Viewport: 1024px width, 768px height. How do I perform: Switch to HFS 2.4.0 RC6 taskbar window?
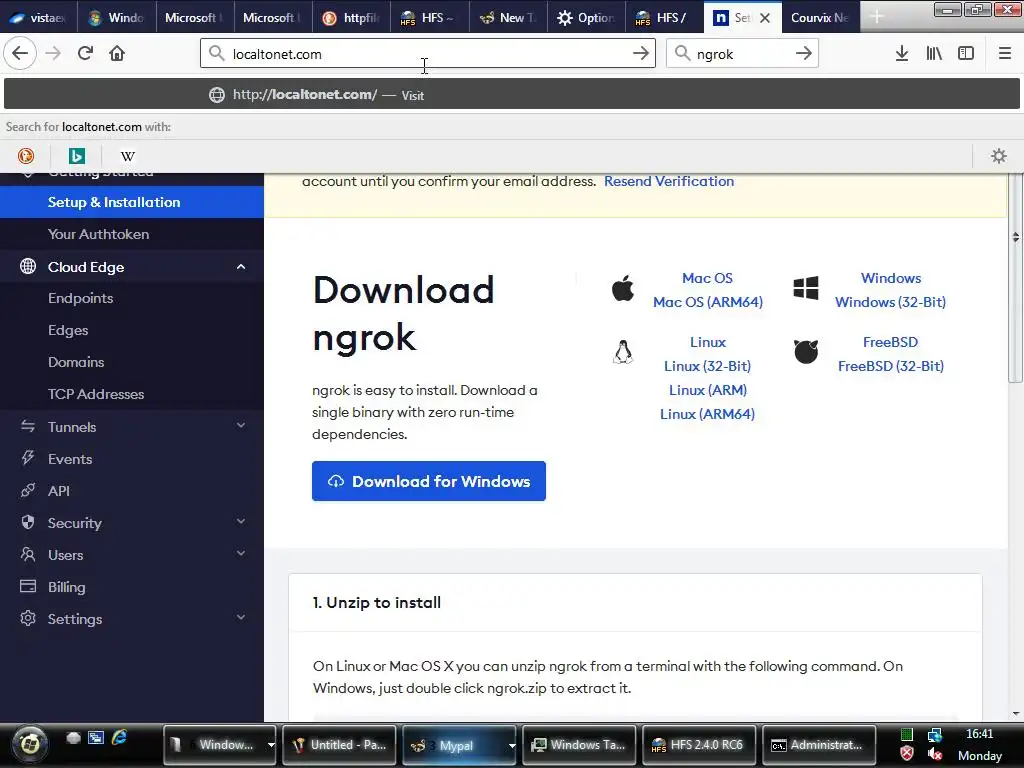[x=699, y=745]
